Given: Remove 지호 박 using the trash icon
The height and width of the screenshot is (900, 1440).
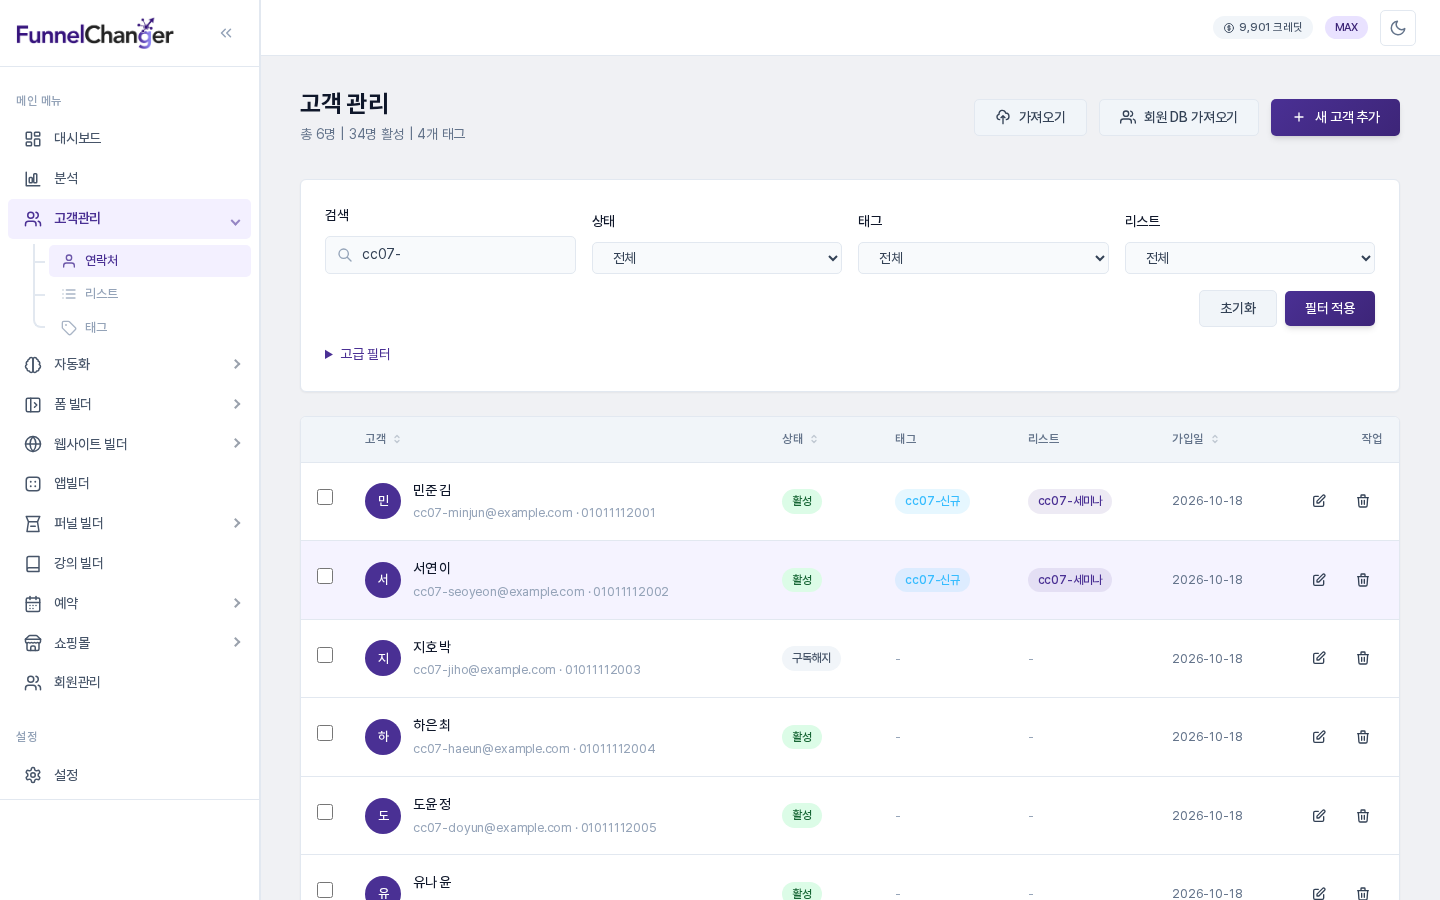Looking at the screenshot, I should [x=1363, y=658].
